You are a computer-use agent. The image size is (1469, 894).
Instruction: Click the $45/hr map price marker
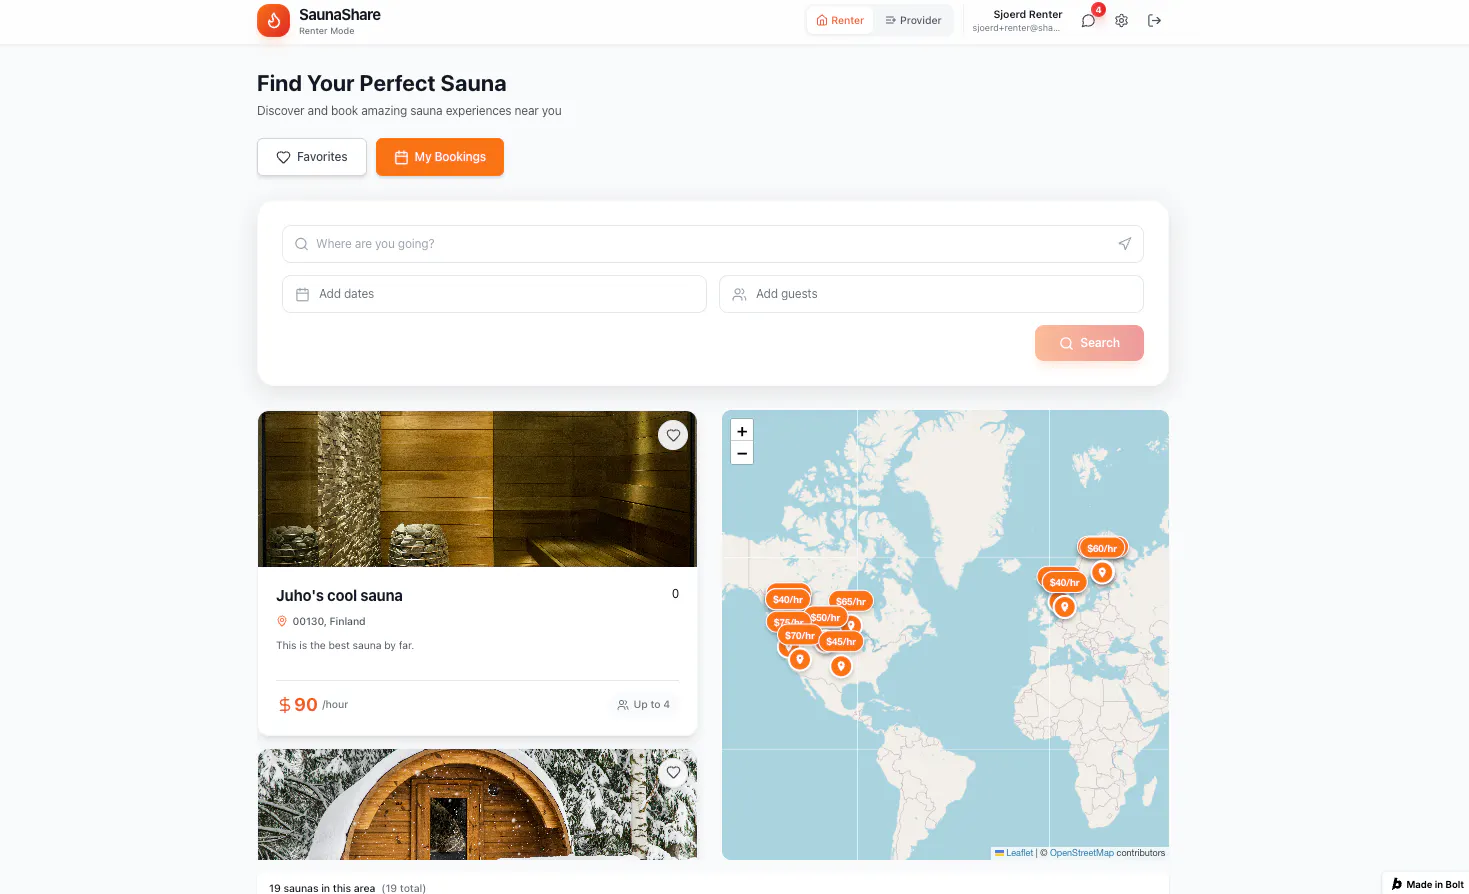click(x=840, y=641)
